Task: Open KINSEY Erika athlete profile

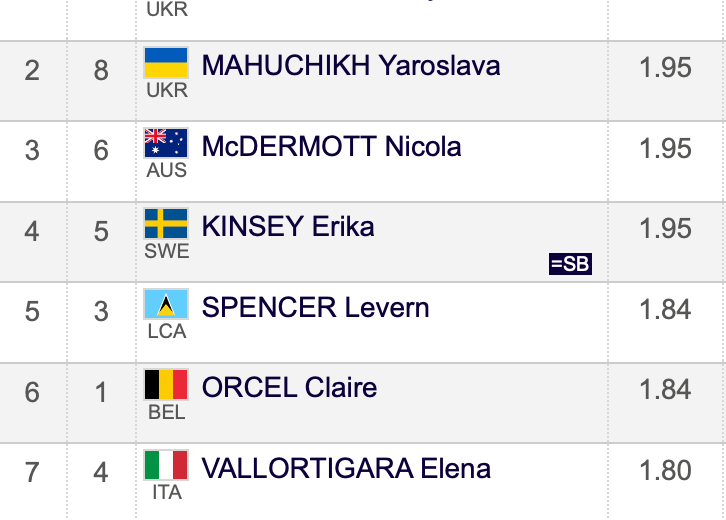Action: pos(288,226)
